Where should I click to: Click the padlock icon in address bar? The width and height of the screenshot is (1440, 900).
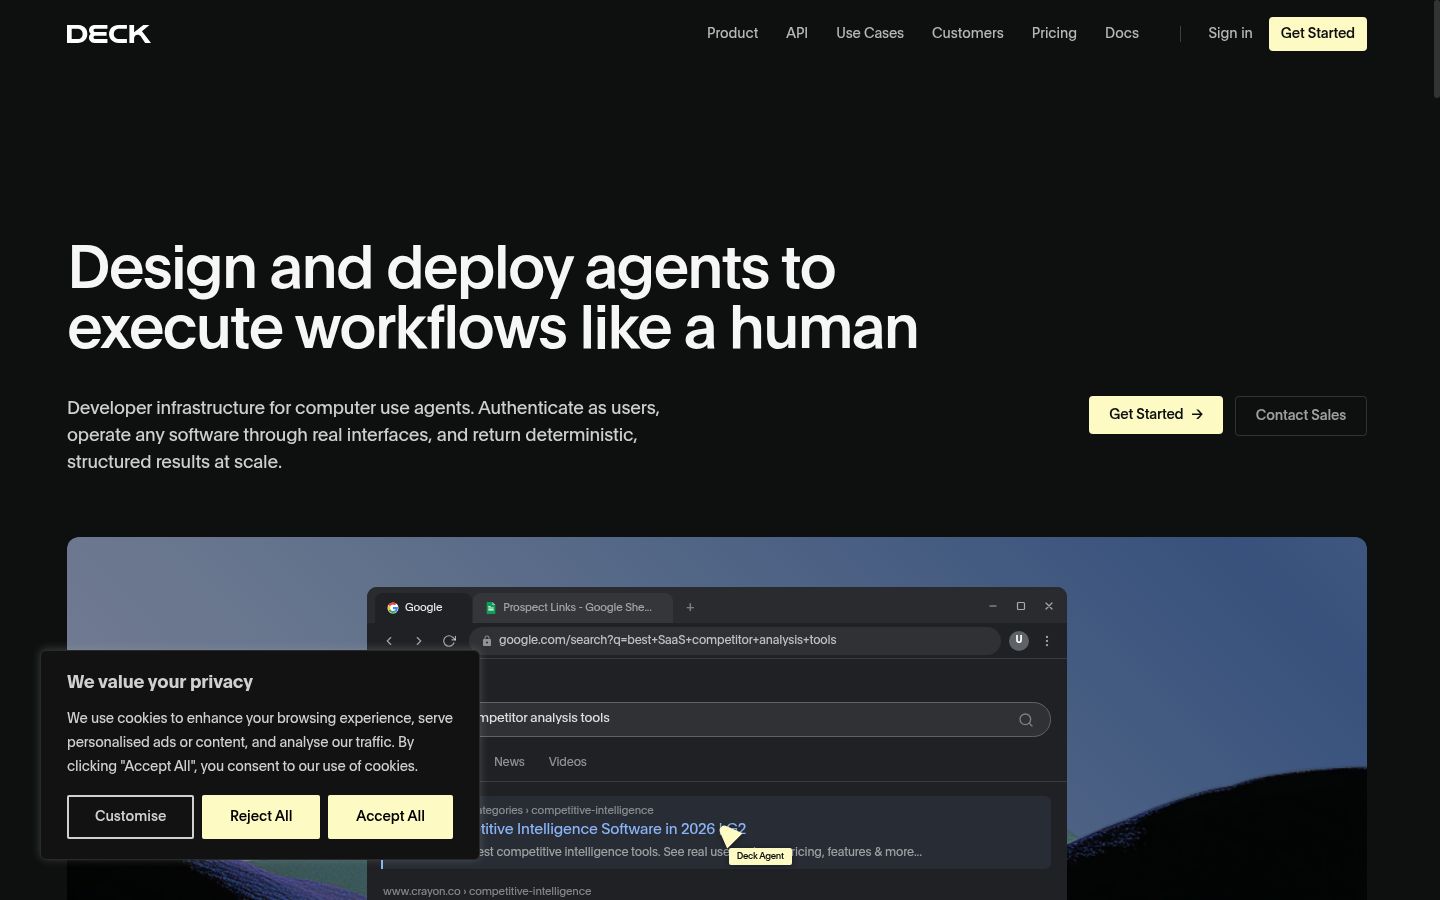pos(486,641)
